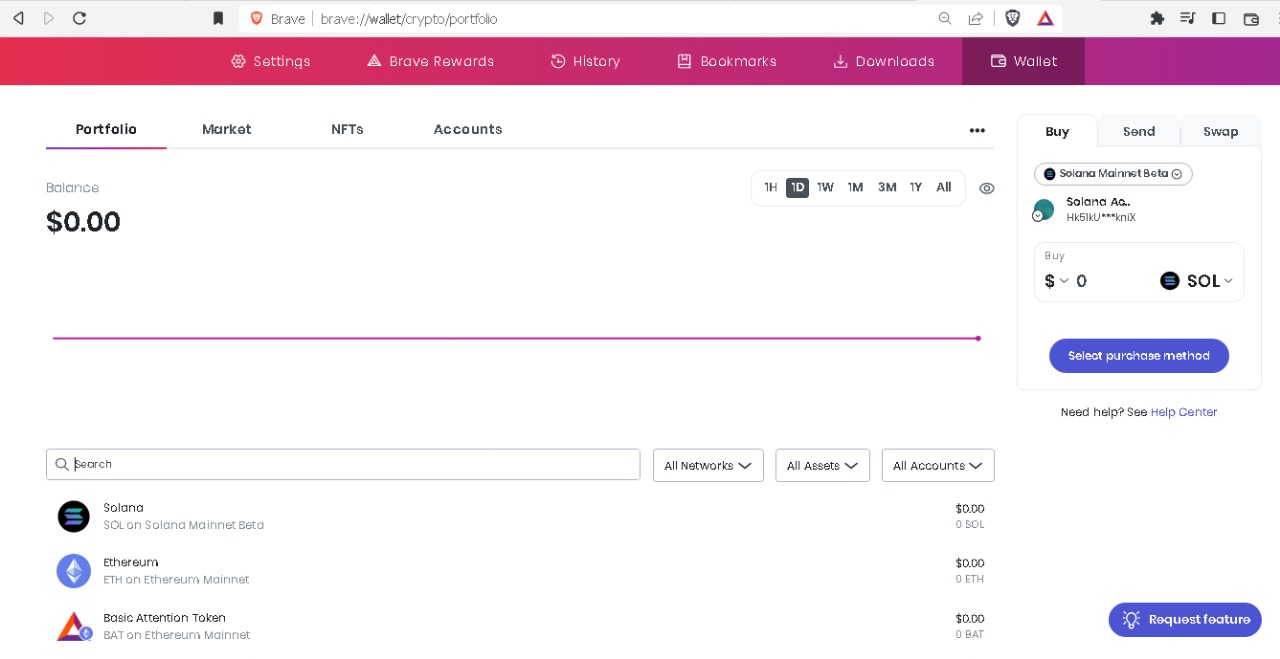The height and width of the screenshot is (659, 1280).
Task: Select the 1D chart timeframe
Action: pos(797,187)
